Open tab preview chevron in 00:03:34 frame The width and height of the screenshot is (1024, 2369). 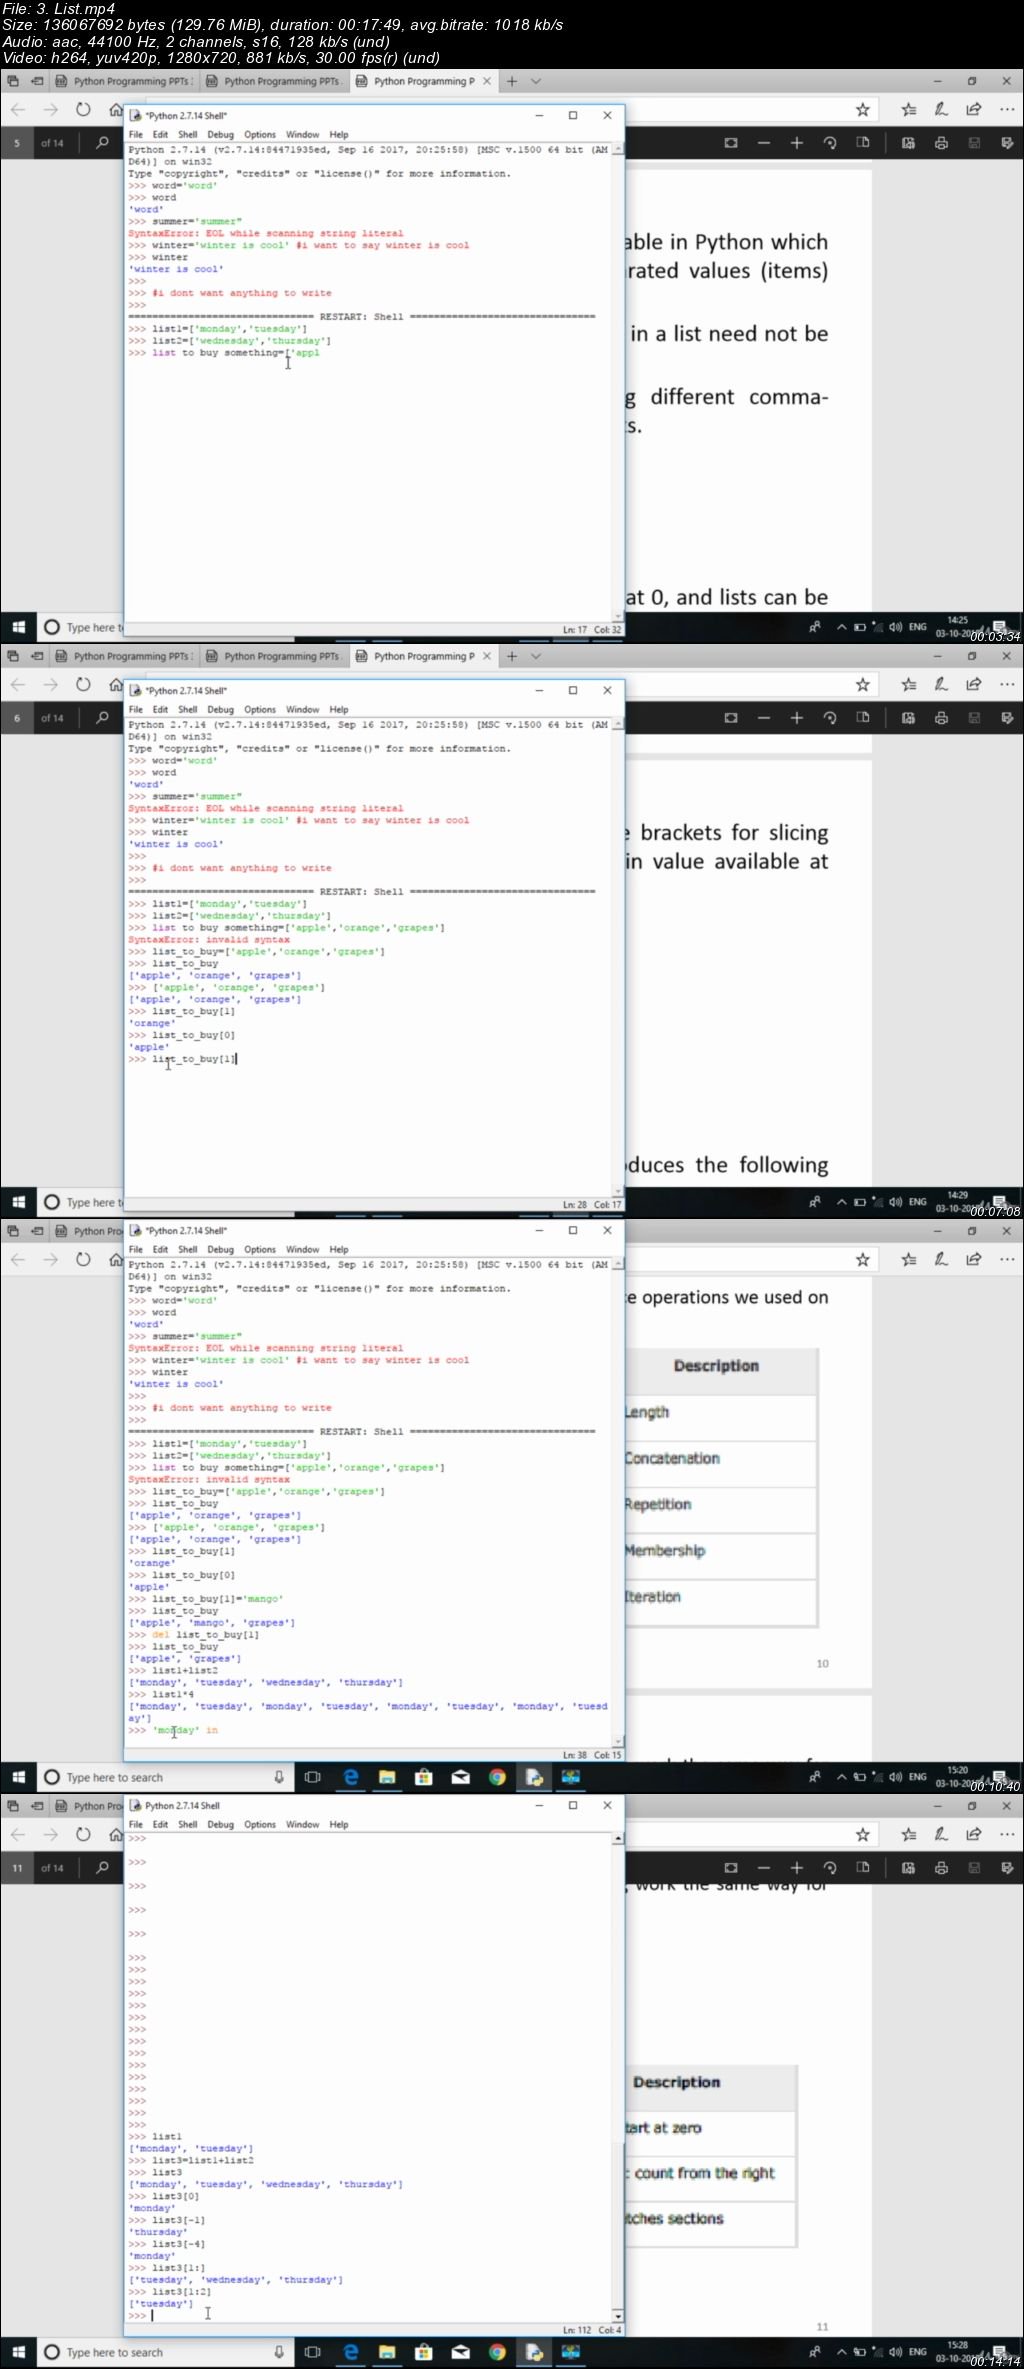(536, 82)
